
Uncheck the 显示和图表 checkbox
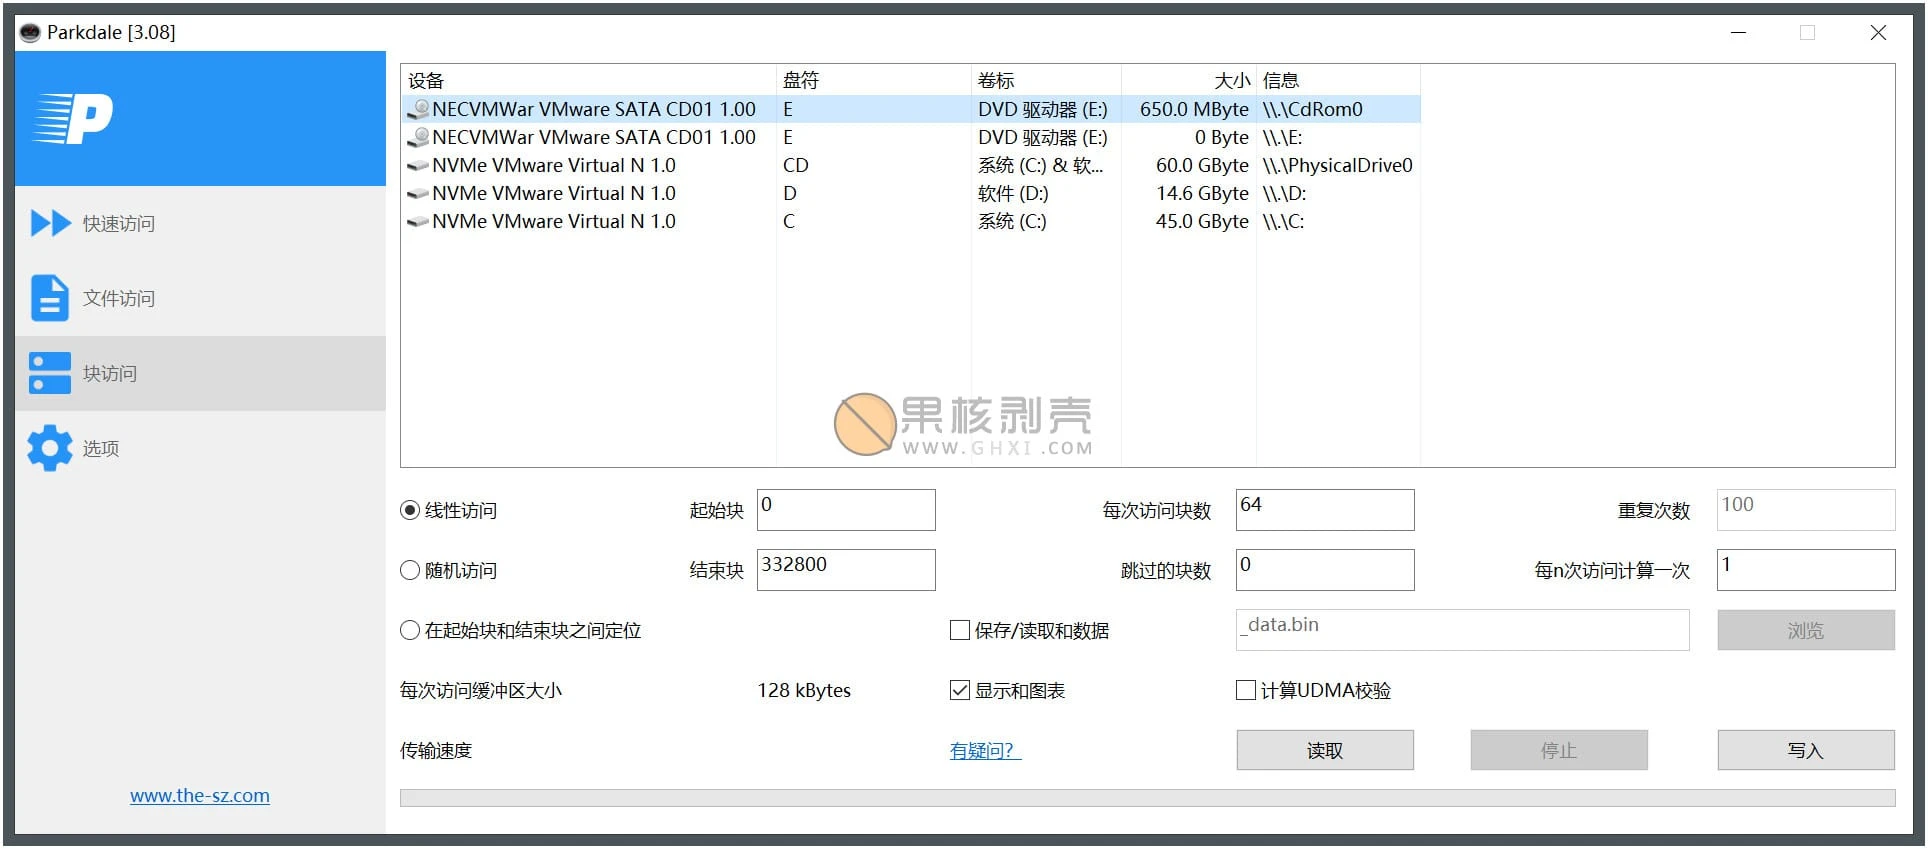coord(960,690)
